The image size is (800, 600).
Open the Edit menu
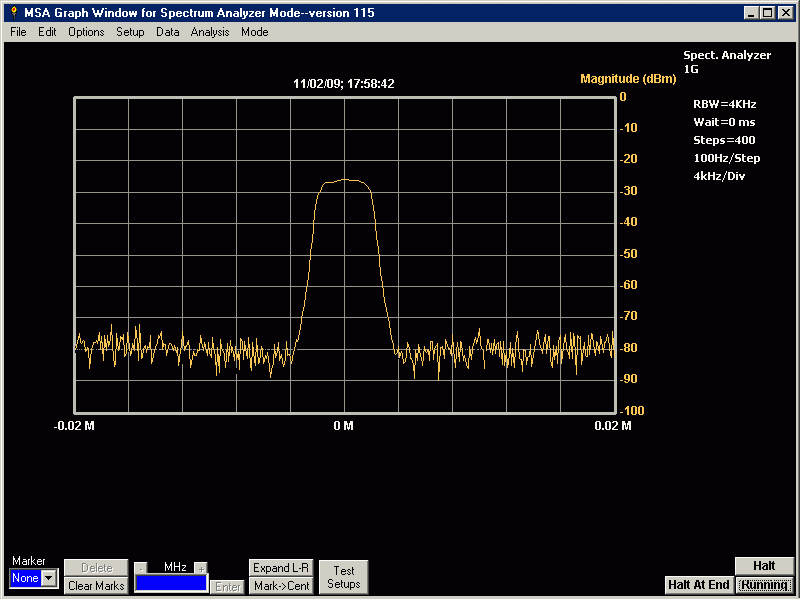point(47,32)
